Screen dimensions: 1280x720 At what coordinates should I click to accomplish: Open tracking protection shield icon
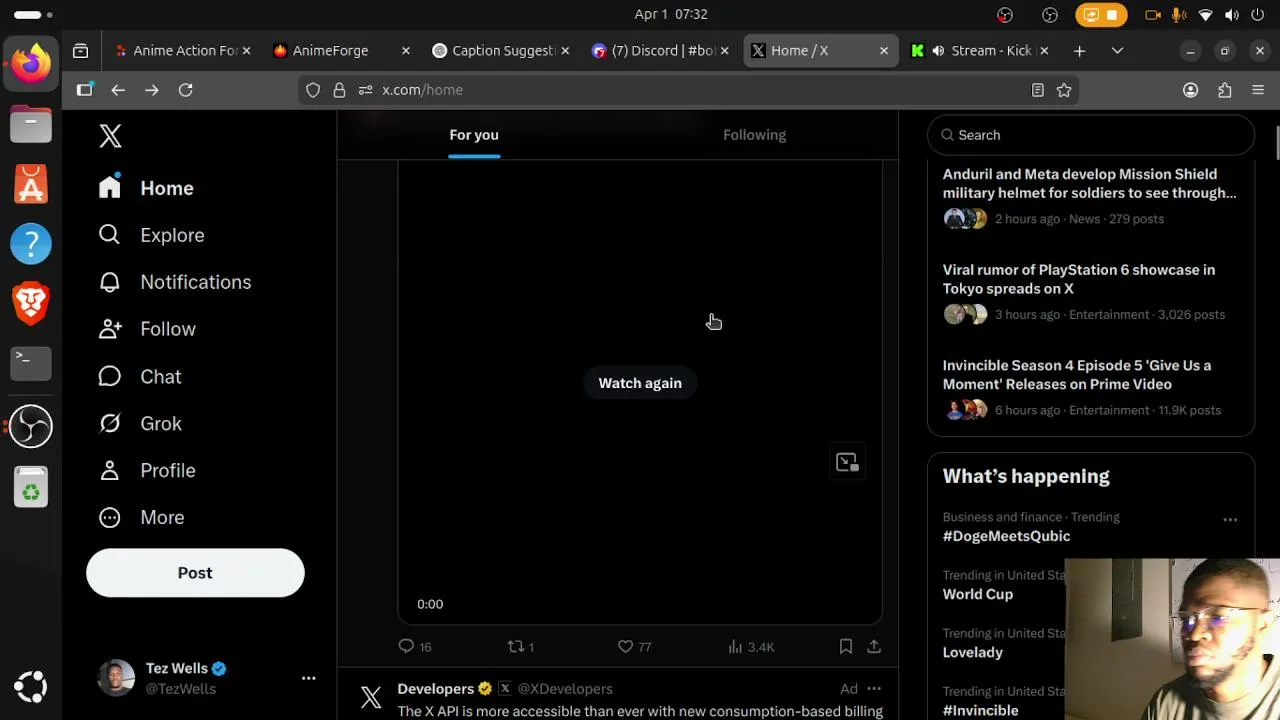(313, 90)
